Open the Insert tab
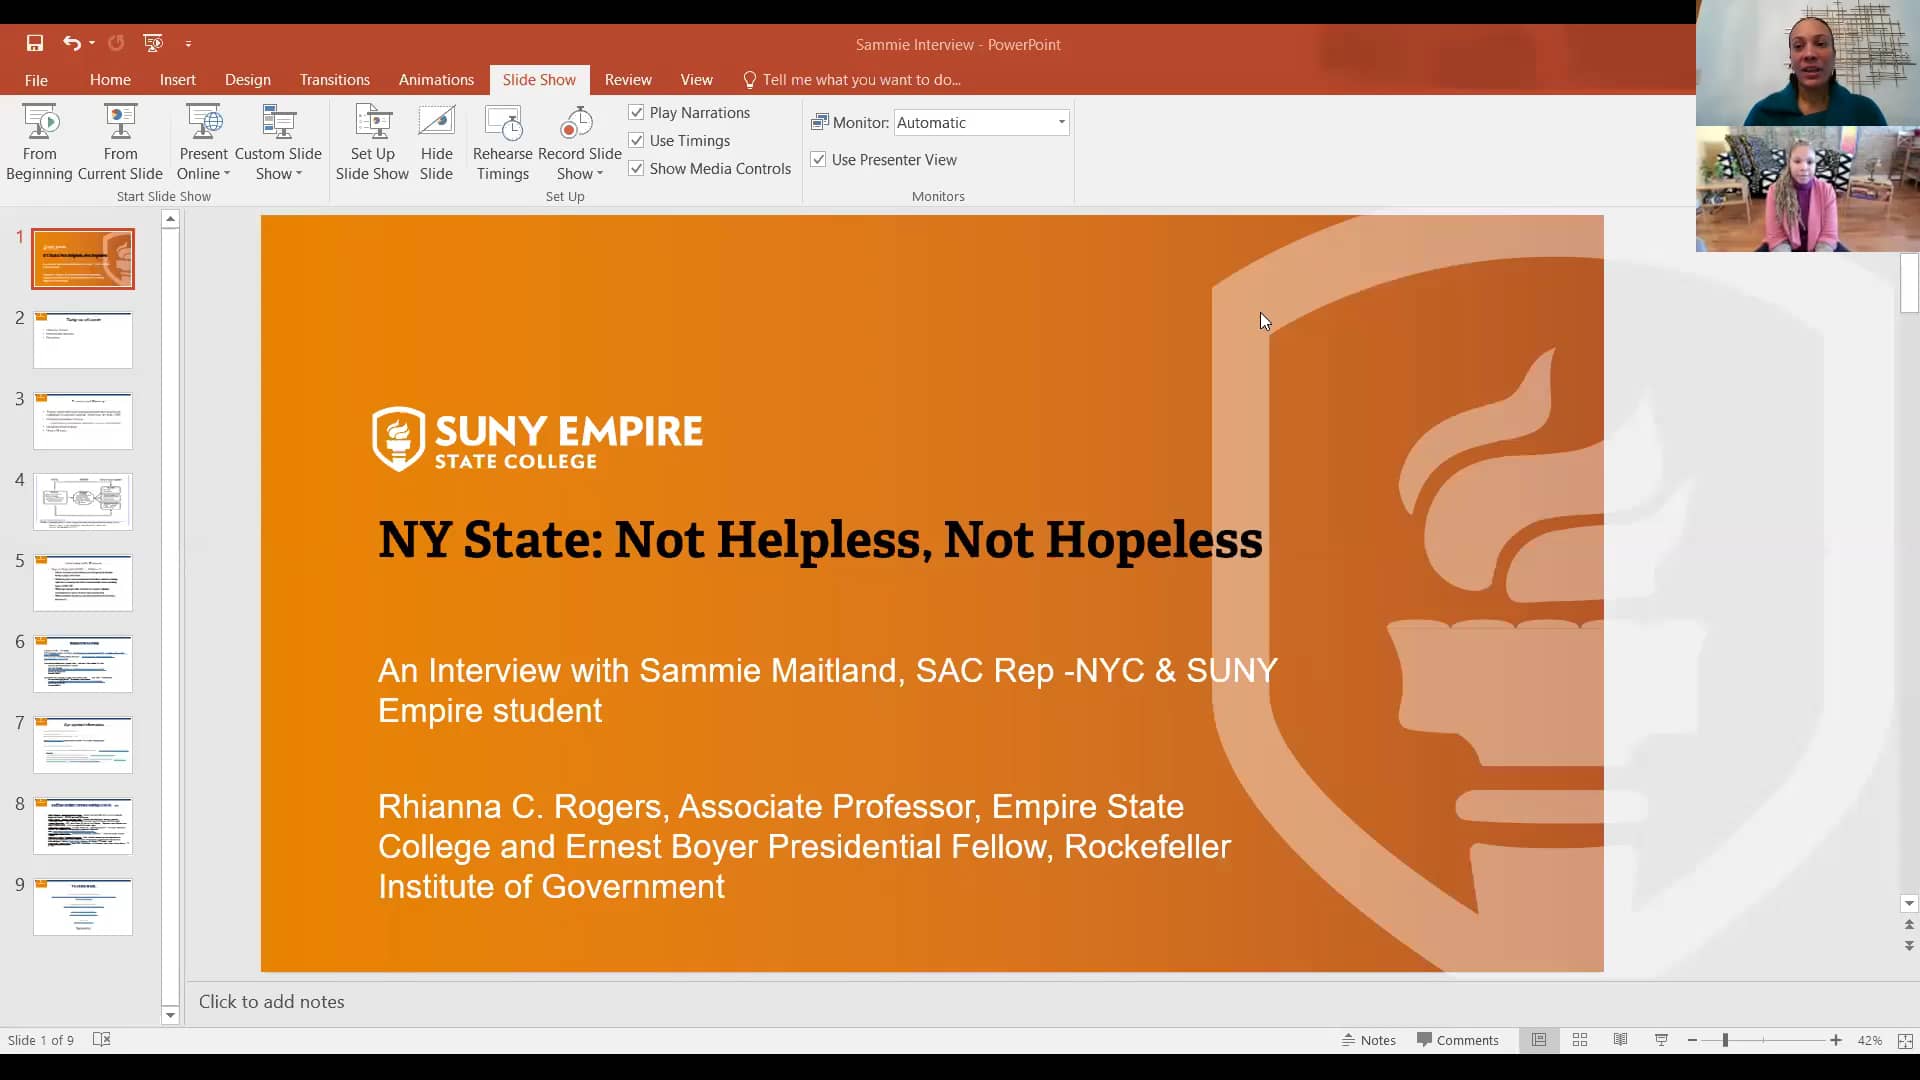 point(178,80)
